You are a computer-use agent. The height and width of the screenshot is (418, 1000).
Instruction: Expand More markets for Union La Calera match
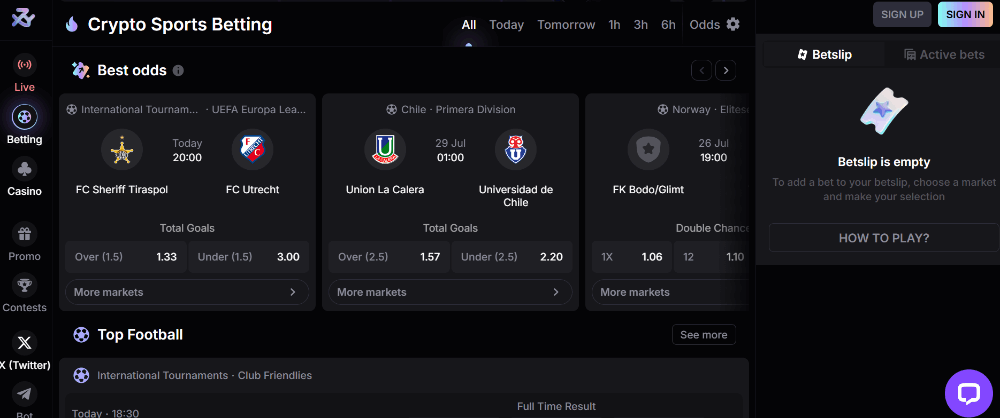click(x=450, y=292)
